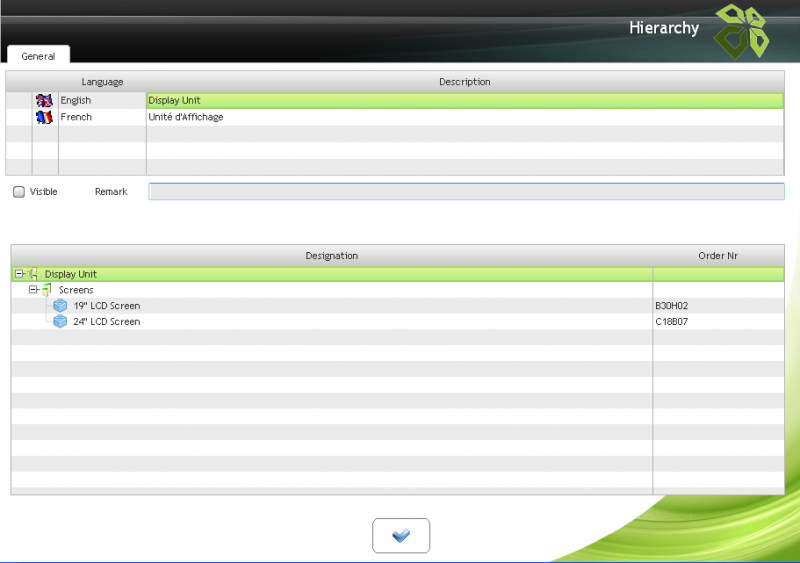Switch to the General tab

click(38, 57)
